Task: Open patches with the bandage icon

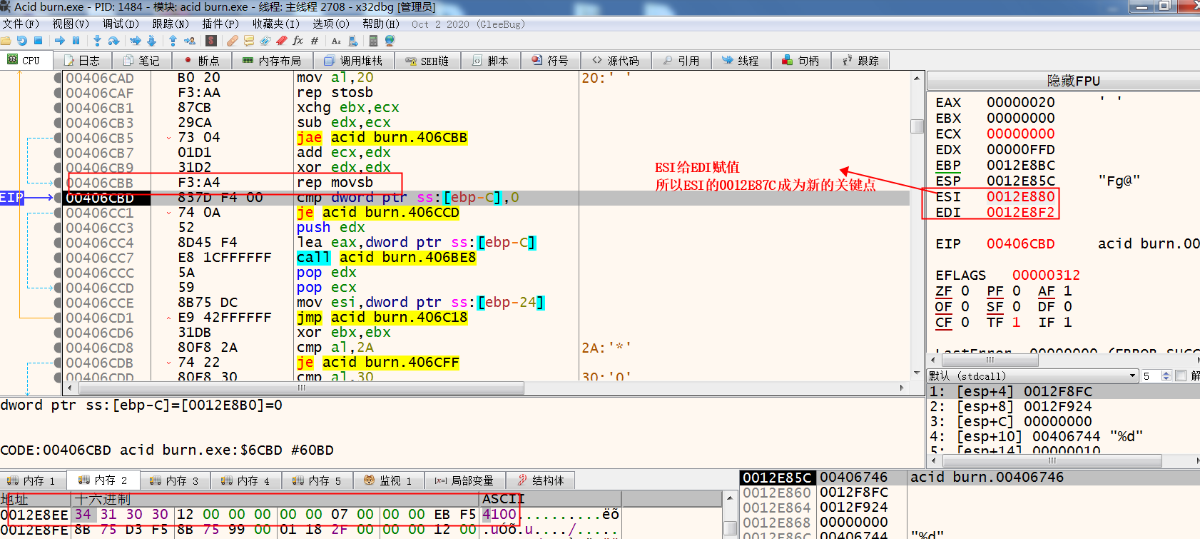Action: [x=232, y=41]
